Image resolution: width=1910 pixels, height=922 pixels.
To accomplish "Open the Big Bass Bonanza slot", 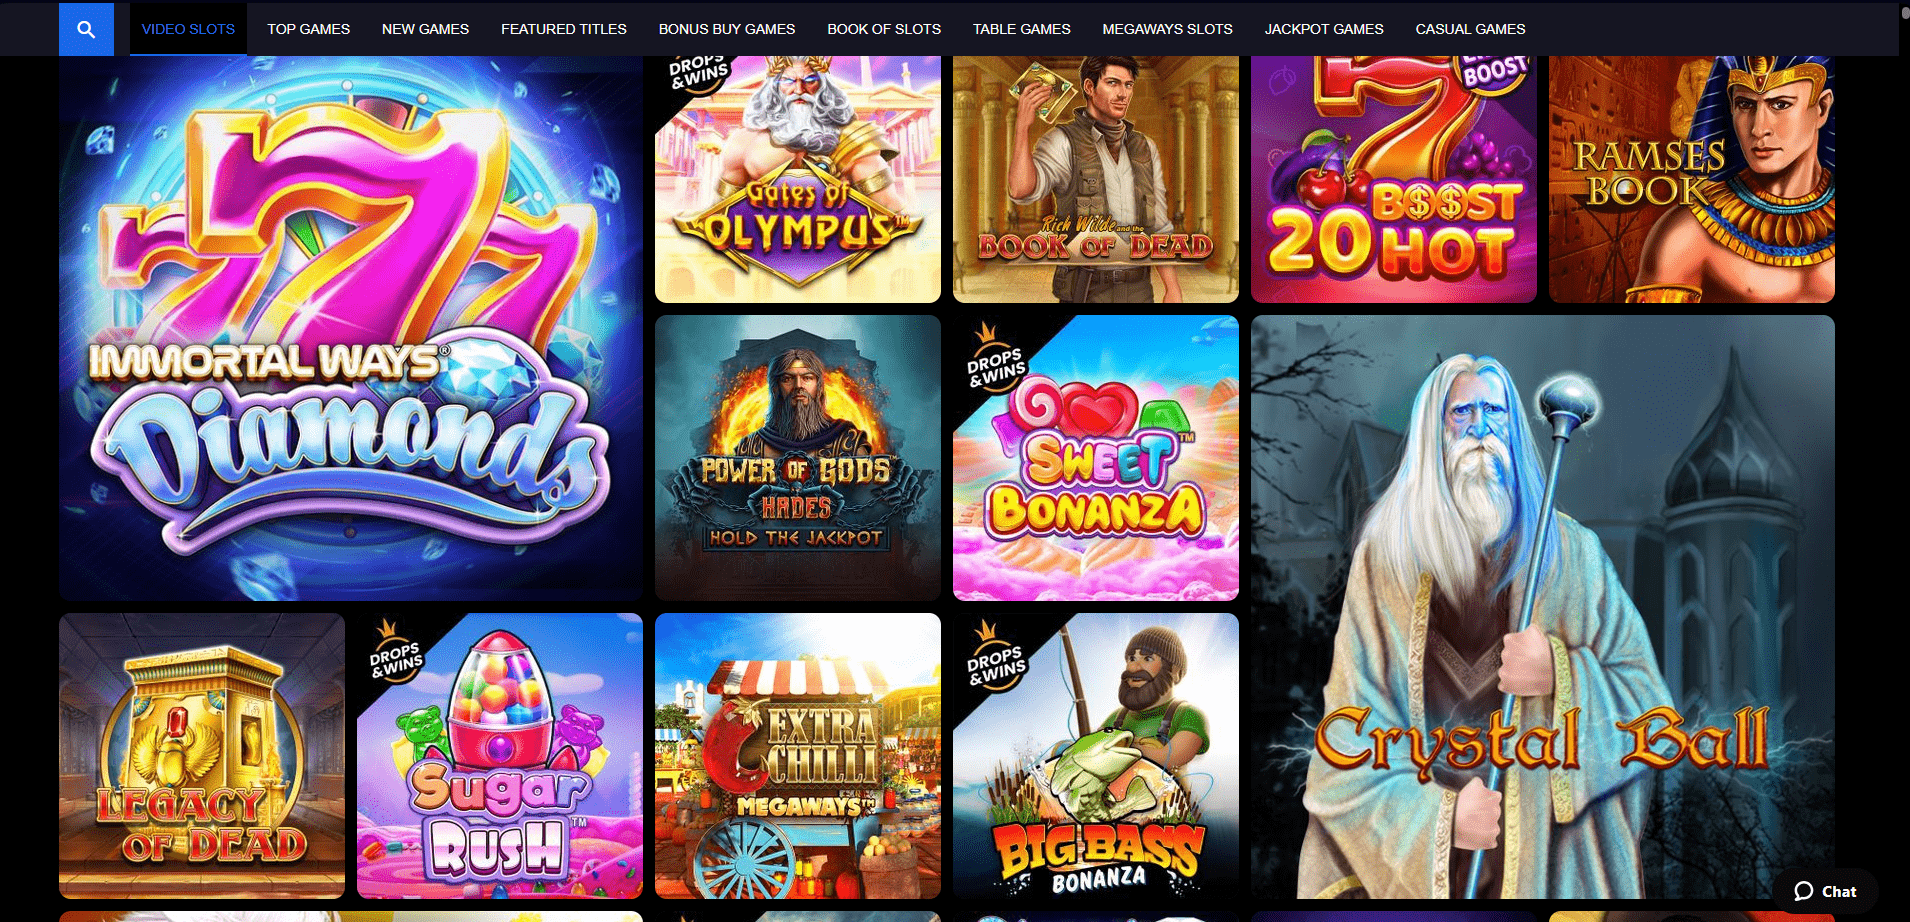I will click(x=1096, y=756).
